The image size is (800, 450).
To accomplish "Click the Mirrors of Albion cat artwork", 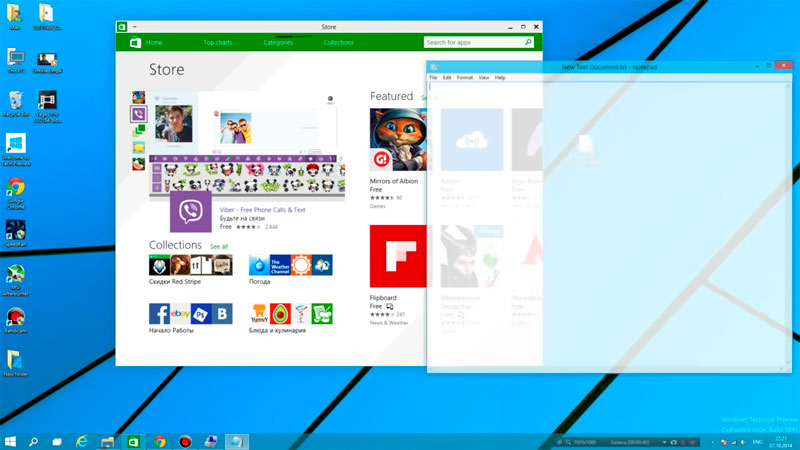I will [398, 139].
